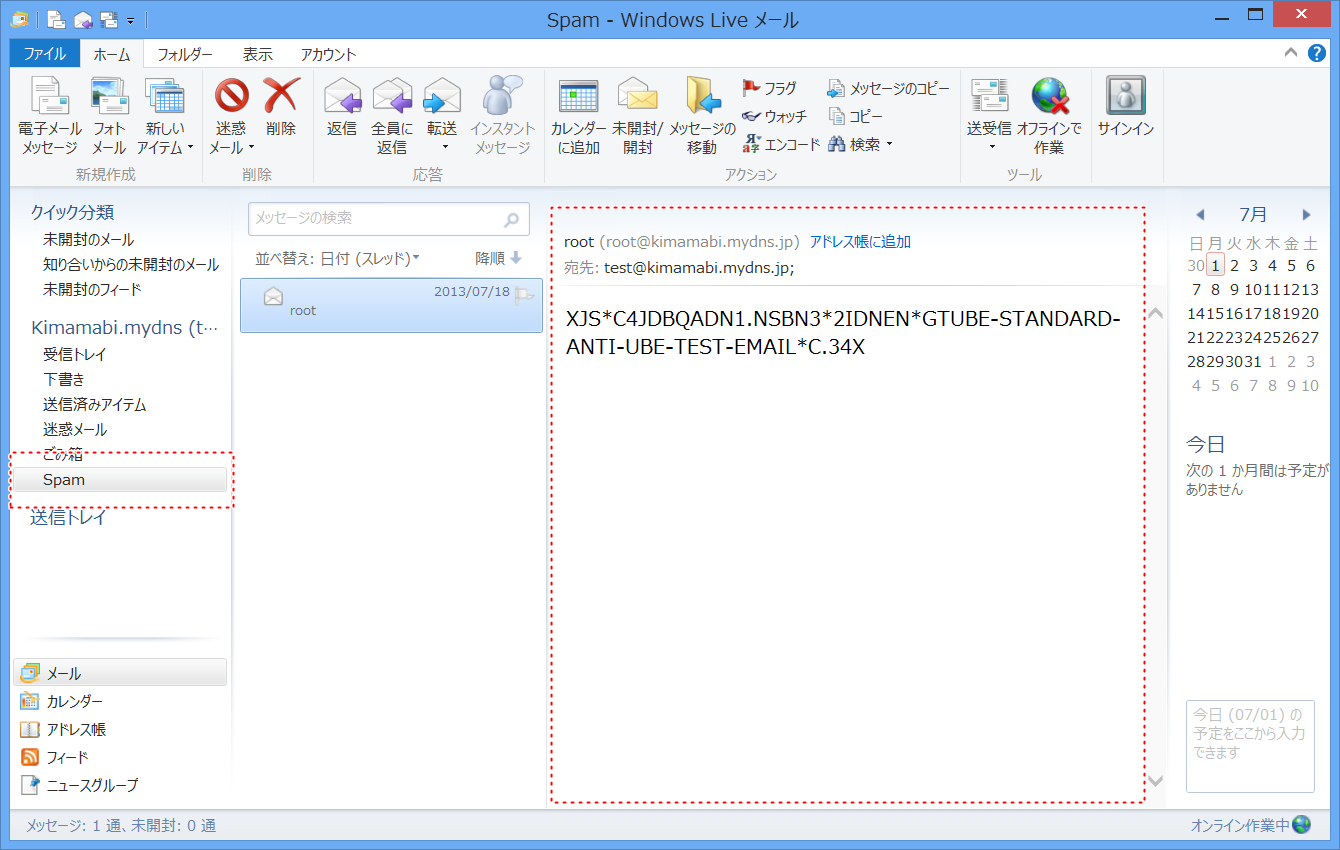
Task: Show 未開封のメール quick view
Action: click(88, 240)
